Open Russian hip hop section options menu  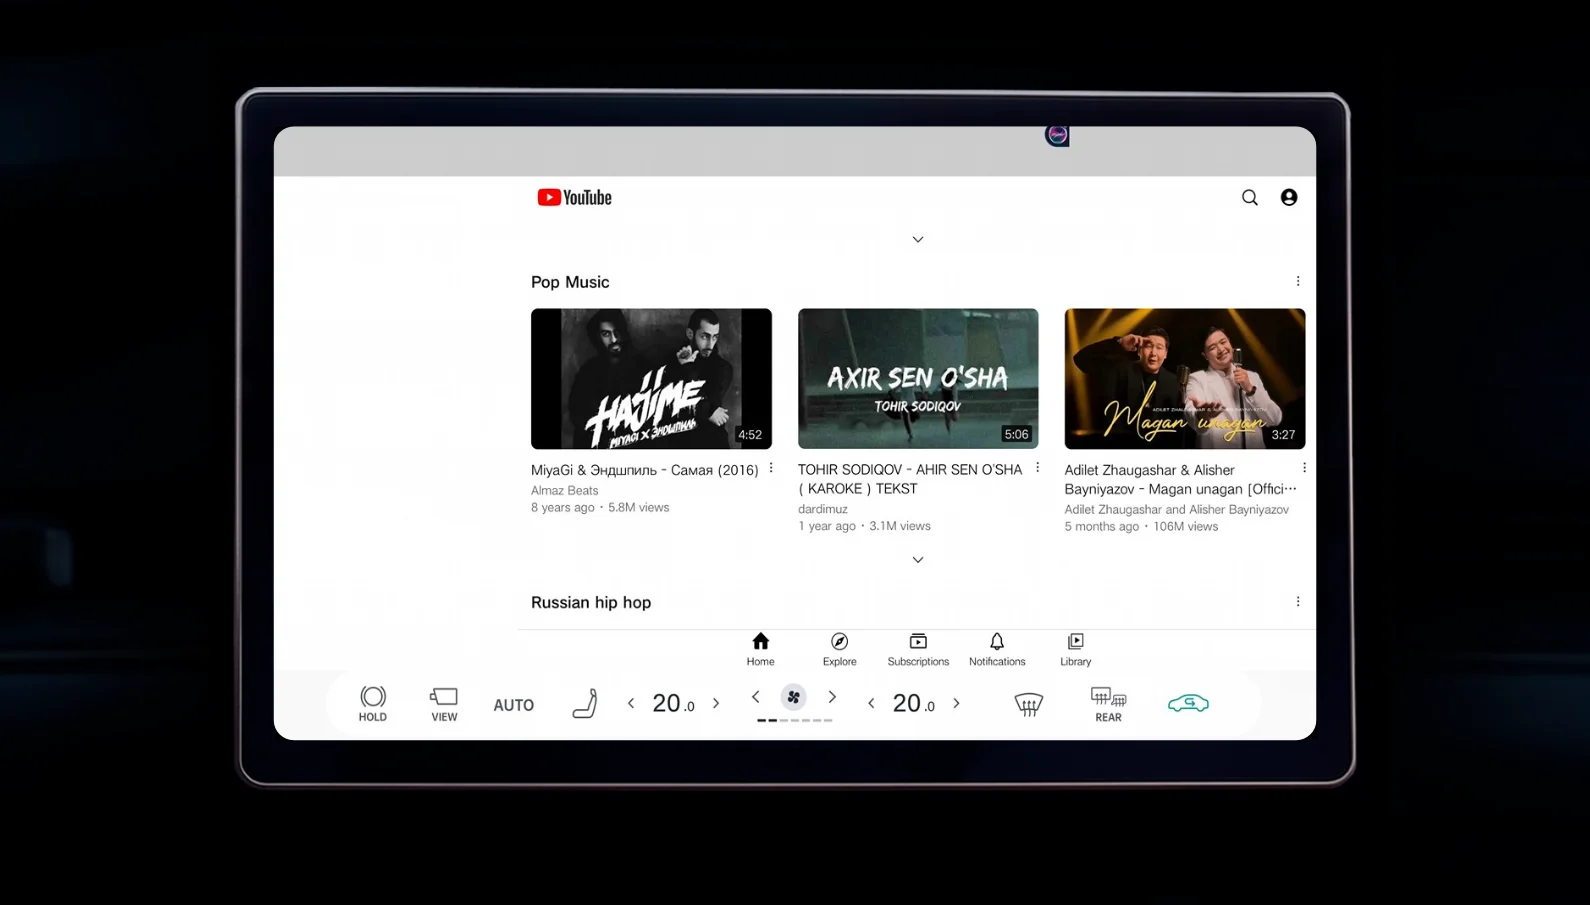(x=1298, y=602)
